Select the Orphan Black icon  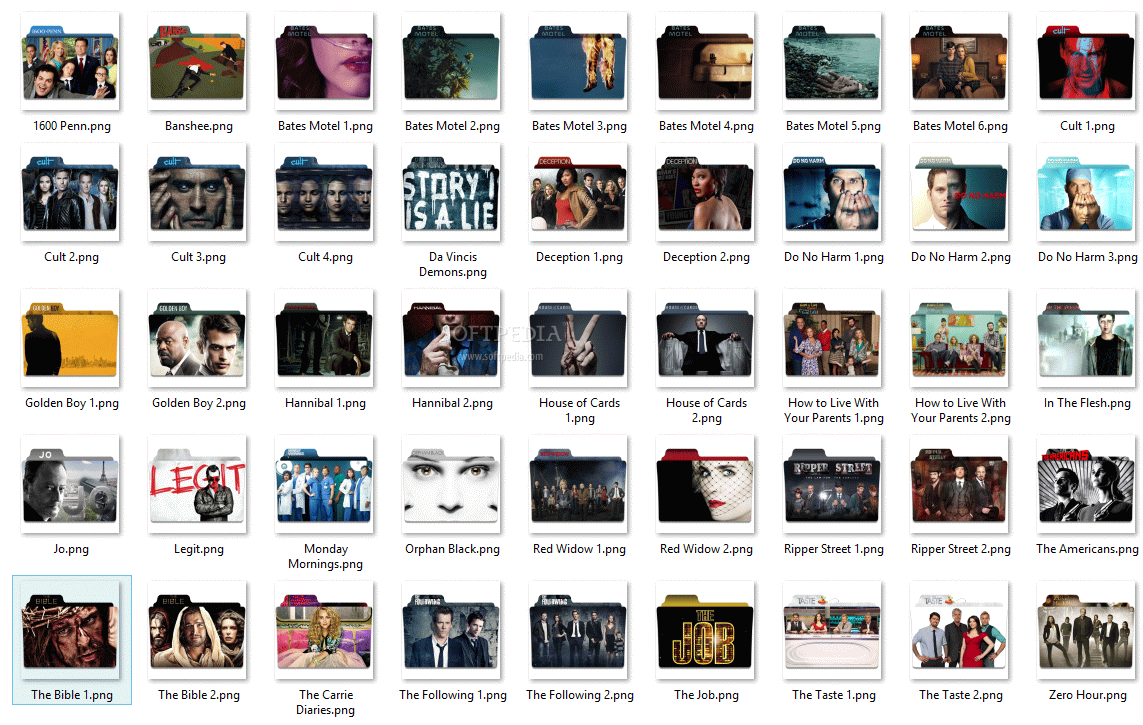tap(452, 485)
